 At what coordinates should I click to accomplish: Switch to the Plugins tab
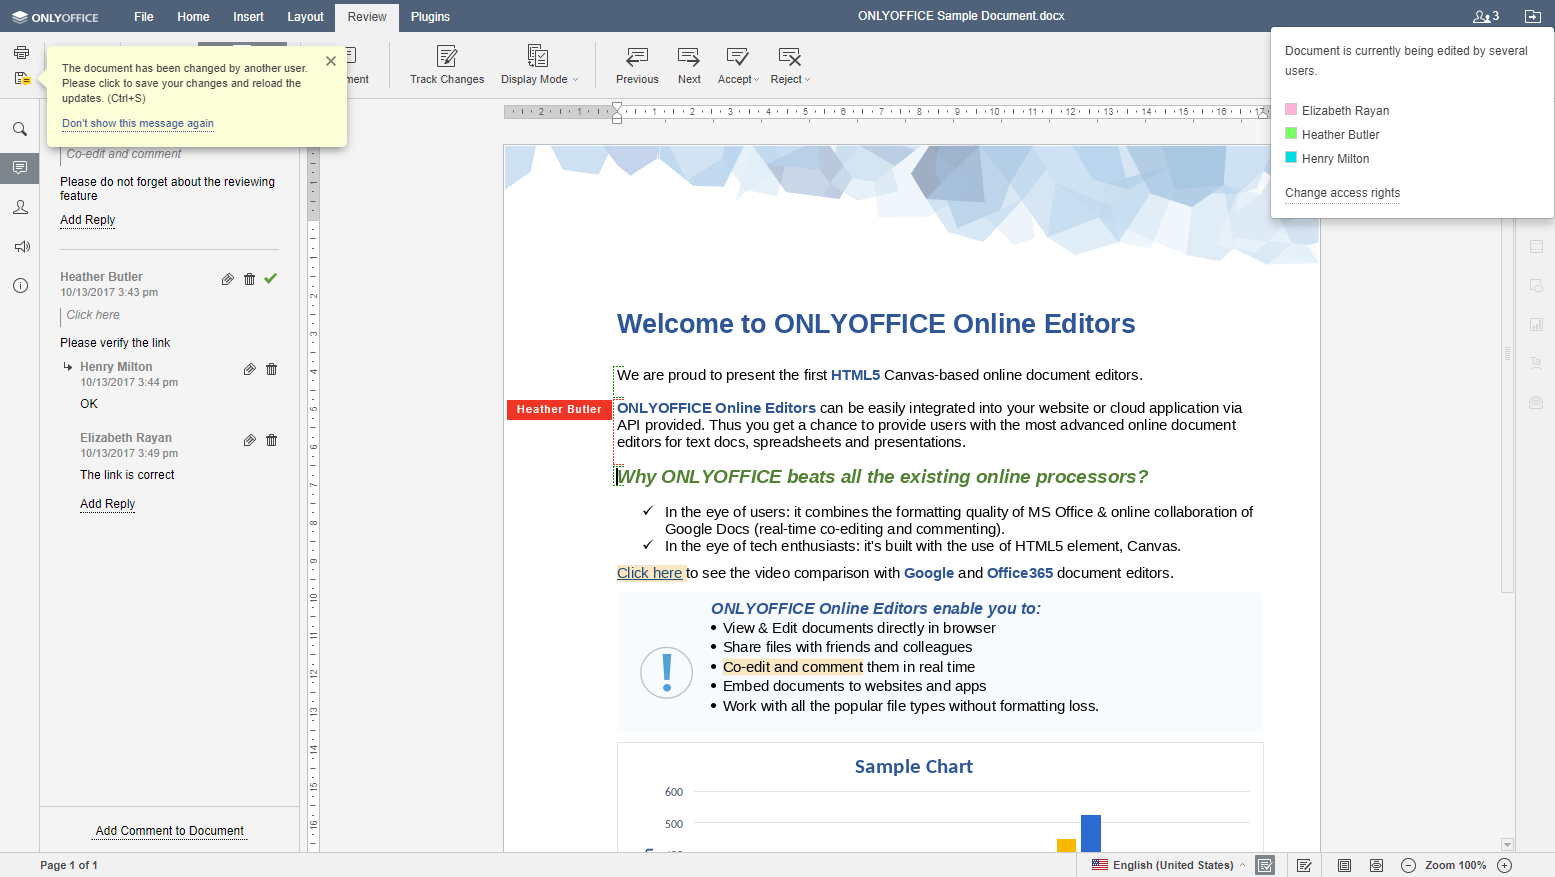click(430, 17)
